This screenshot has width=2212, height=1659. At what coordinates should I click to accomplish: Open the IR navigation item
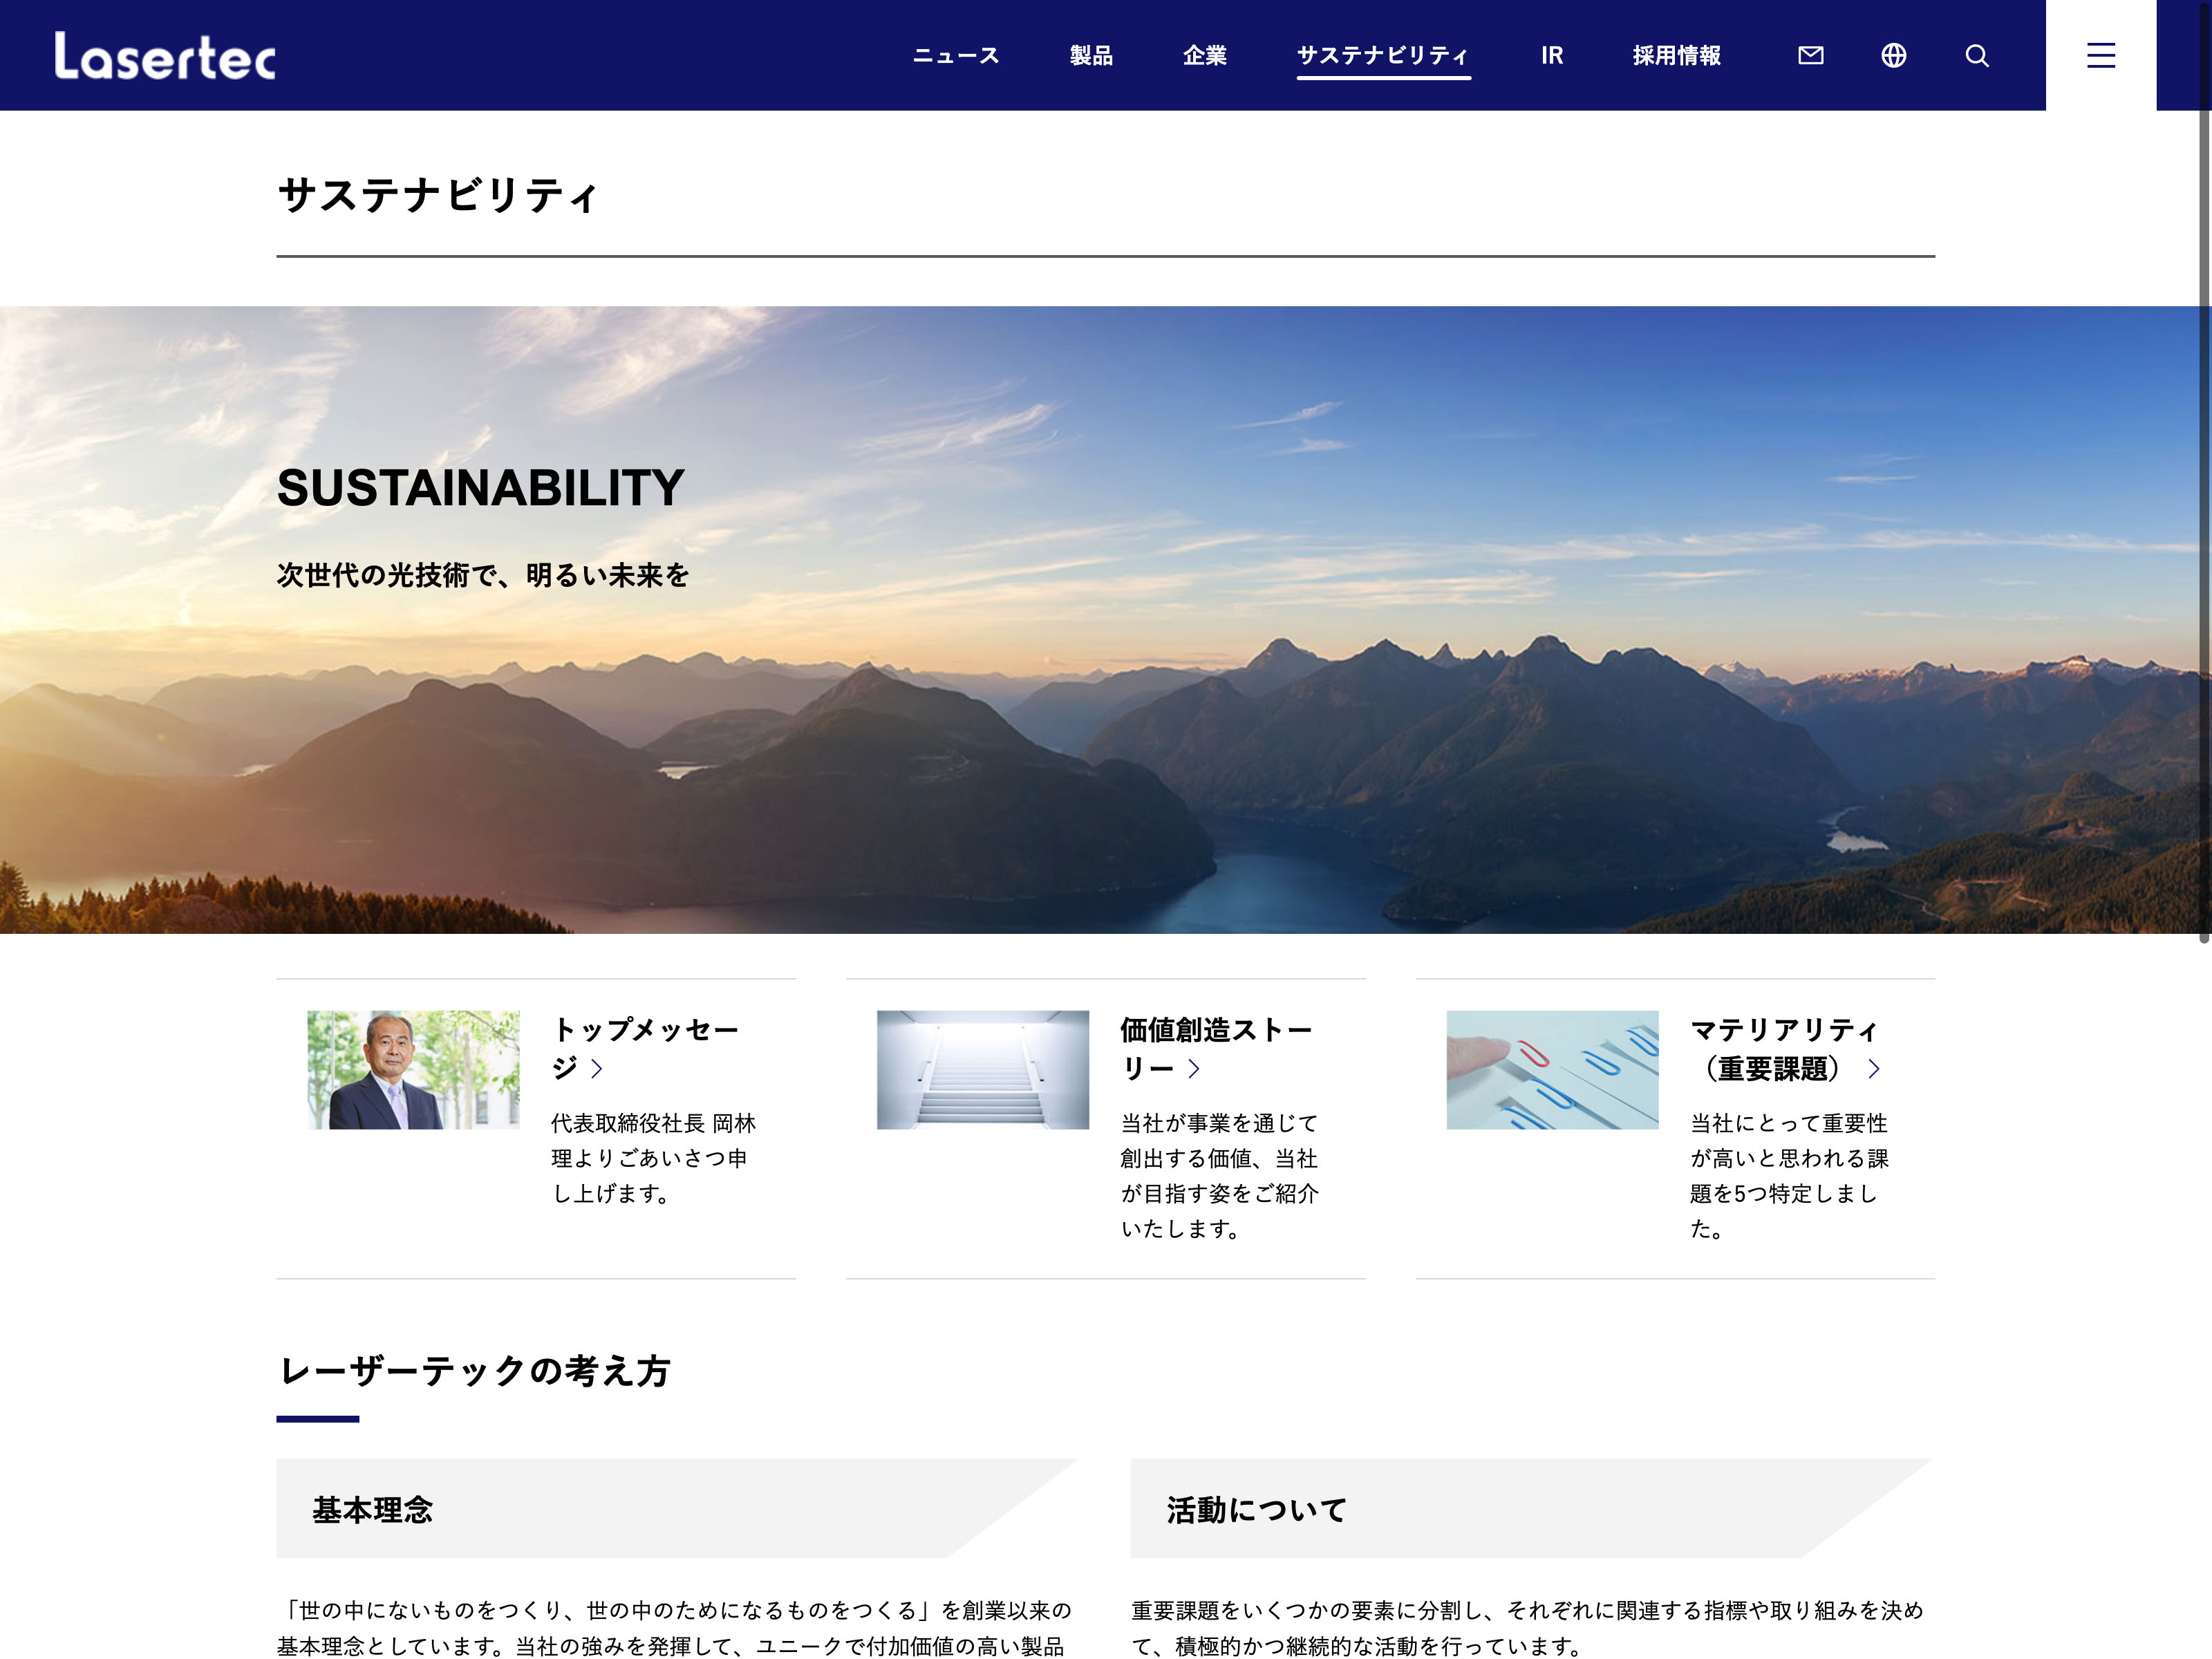(1551, 56)
